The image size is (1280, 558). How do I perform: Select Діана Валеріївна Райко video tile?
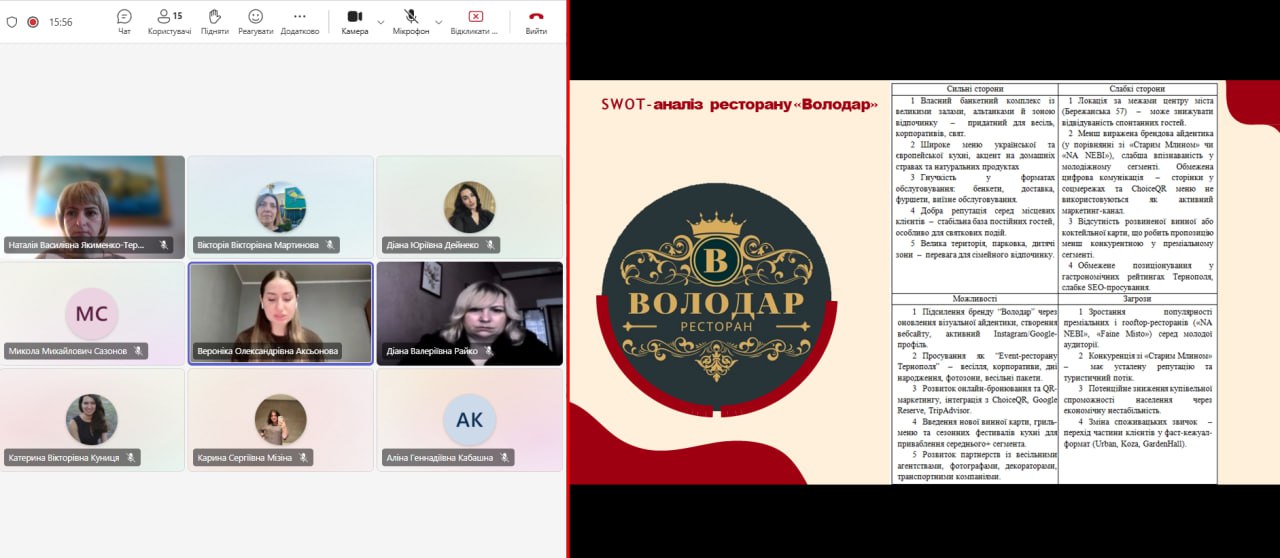(469, 314)
